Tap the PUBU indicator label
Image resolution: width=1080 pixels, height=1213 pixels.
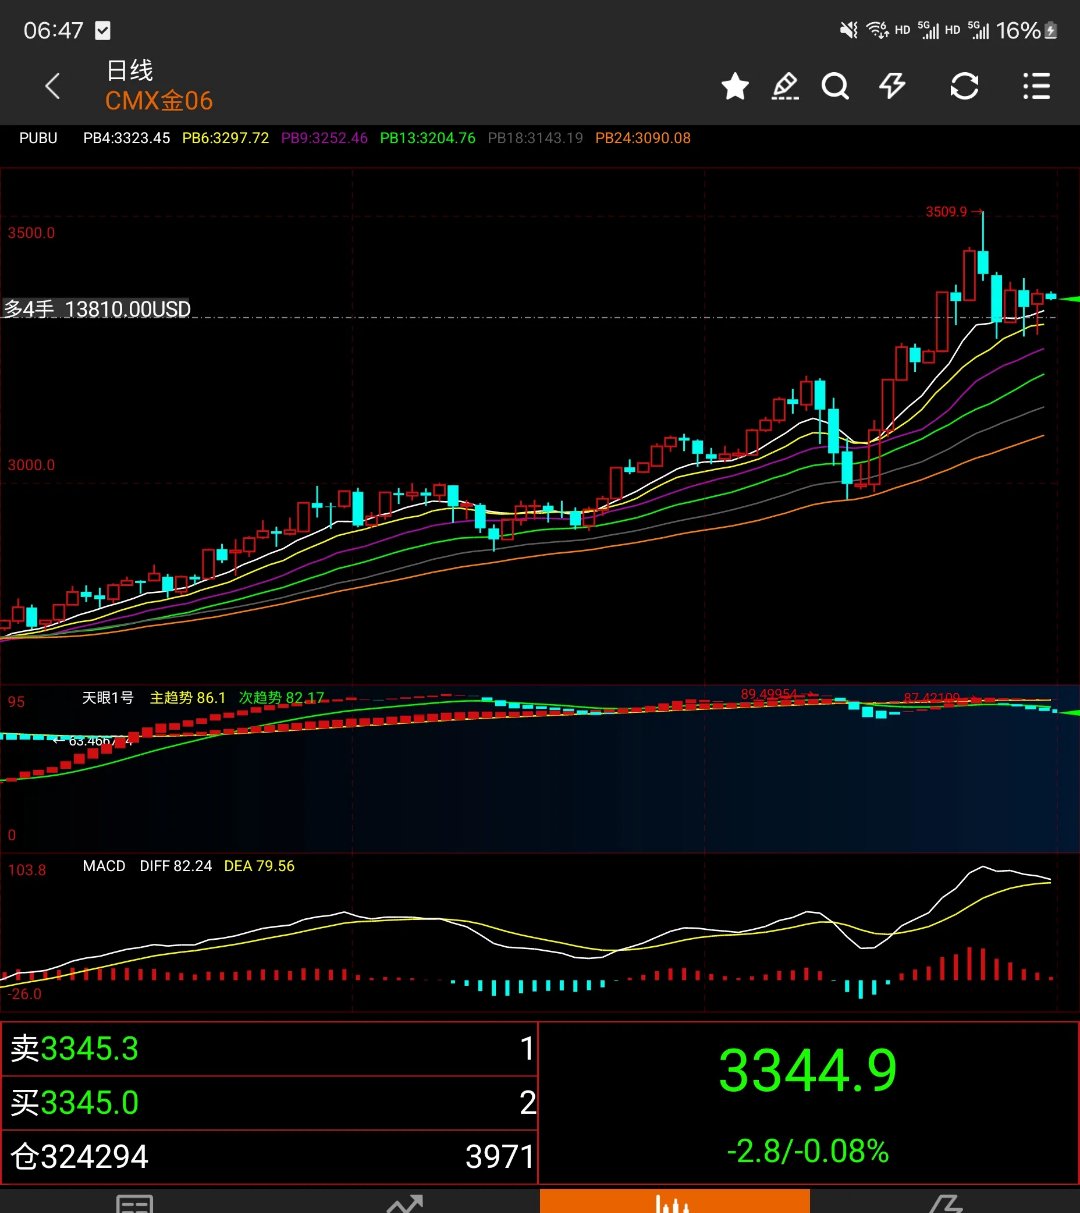(x=39, y=138)
